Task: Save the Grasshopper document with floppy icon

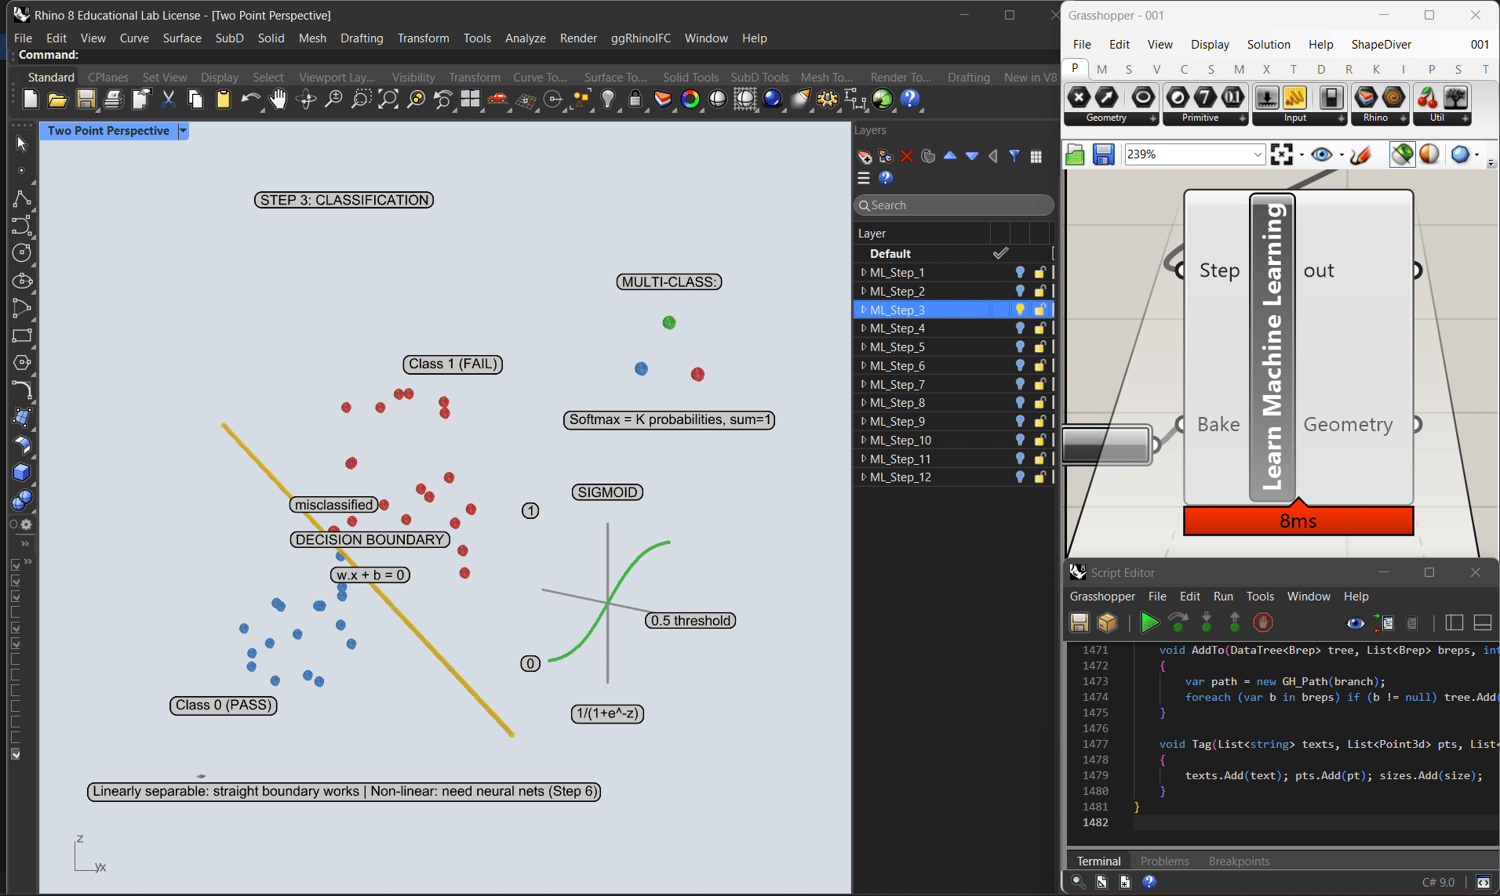Action: pyautogui.click(x=1103, y=154)
